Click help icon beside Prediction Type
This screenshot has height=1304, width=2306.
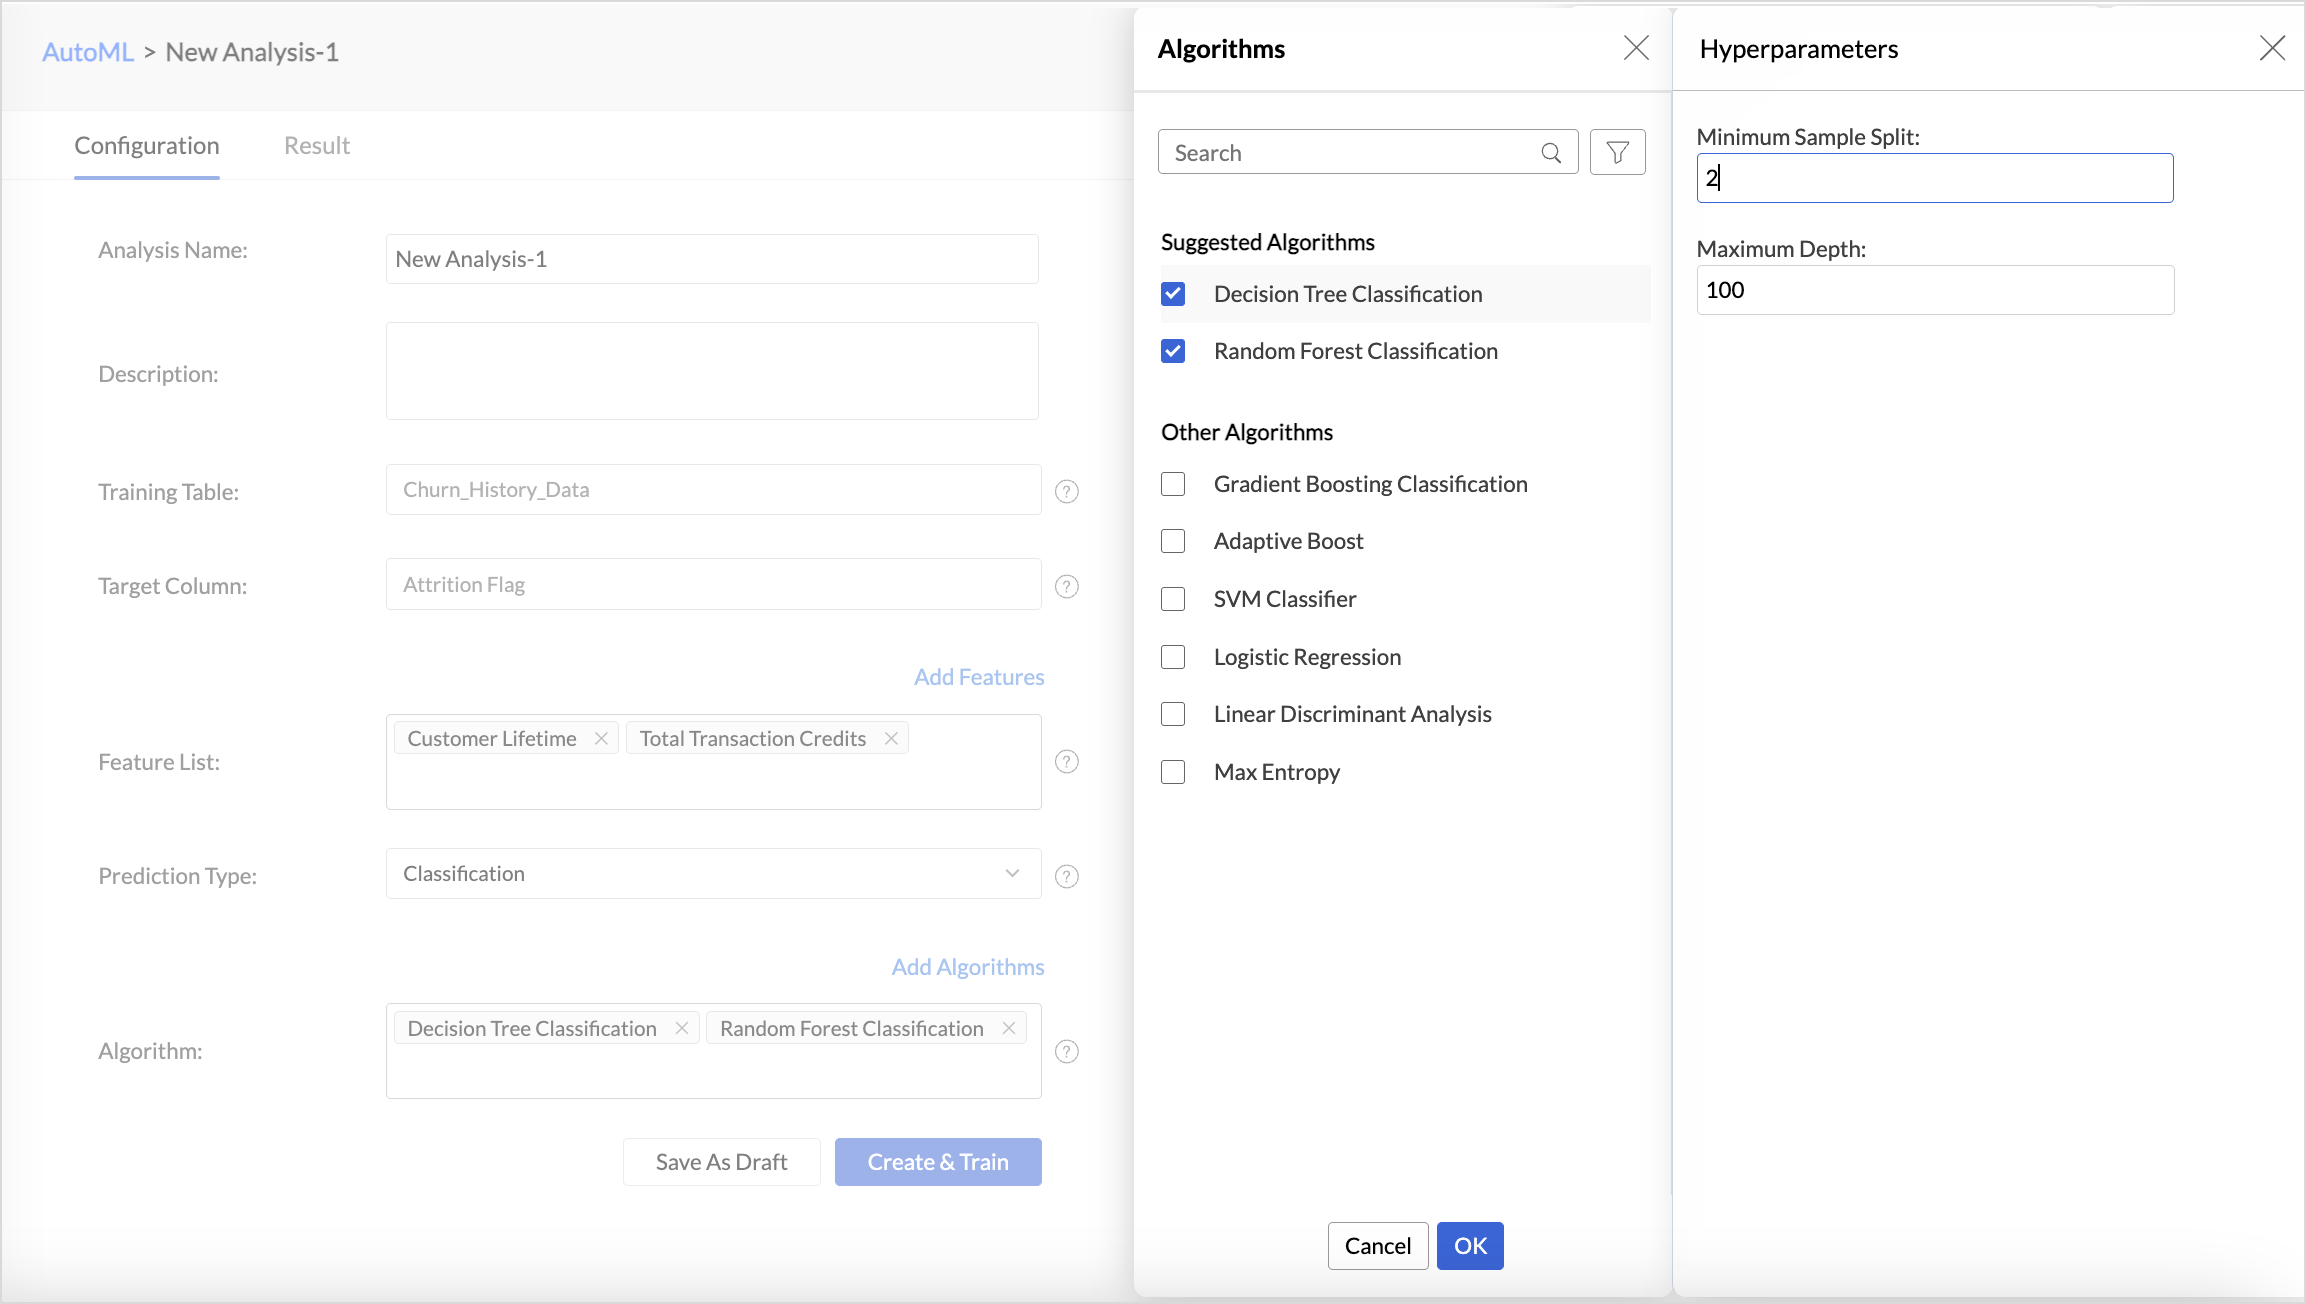click(x=1067, y=876)
